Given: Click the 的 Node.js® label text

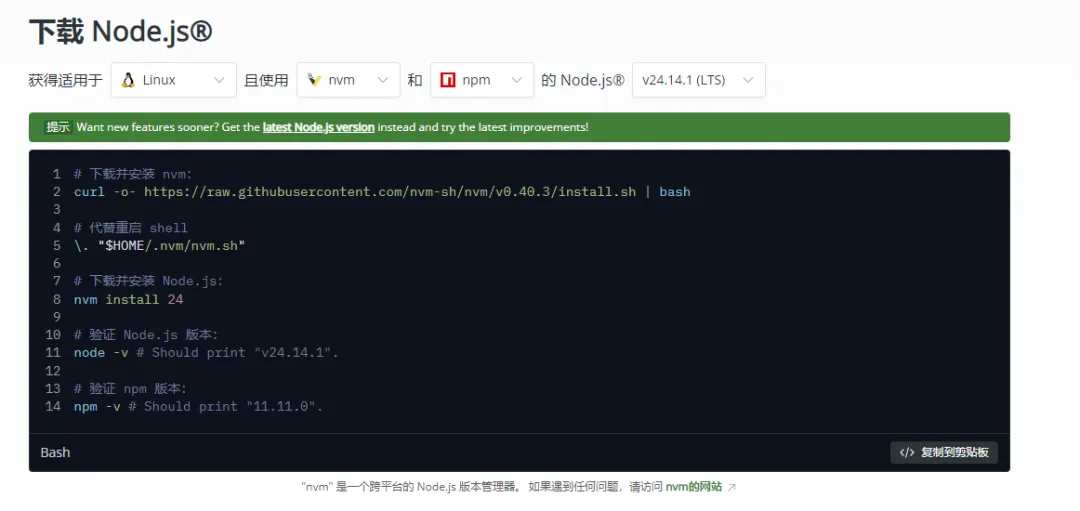Looking at the screenshot, I should [583, 80].
